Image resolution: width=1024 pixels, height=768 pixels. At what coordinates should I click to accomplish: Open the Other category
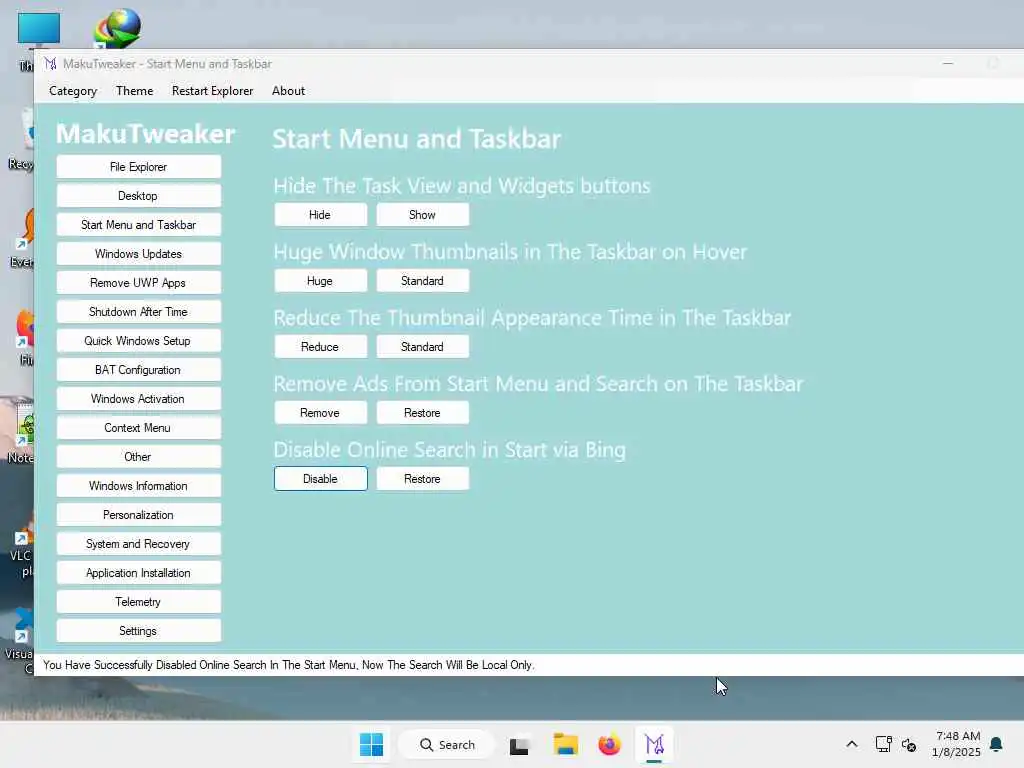(138, 456)
